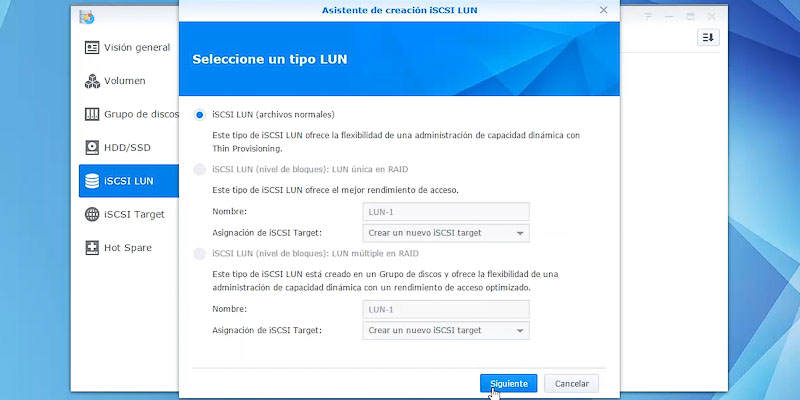The image size is (800, 400).
Task: Close the Storage Manager background window
Action: click(x=712, y=17)
